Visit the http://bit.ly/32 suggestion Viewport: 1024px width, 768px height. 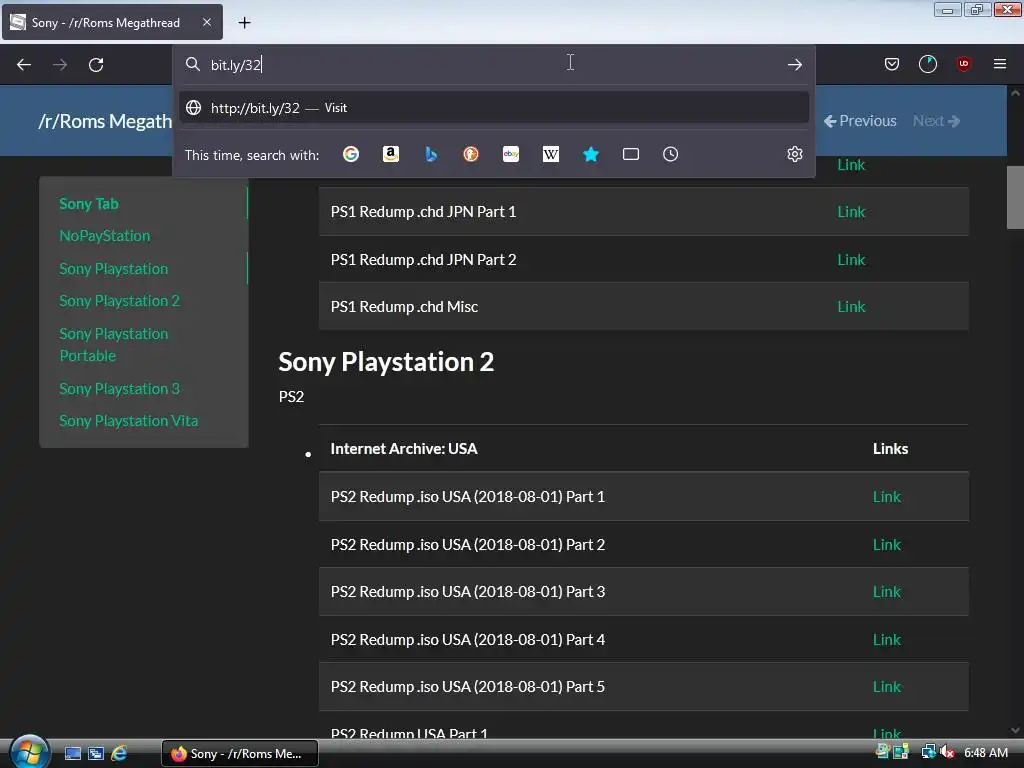pyautogui.click(x=494, y=108)
